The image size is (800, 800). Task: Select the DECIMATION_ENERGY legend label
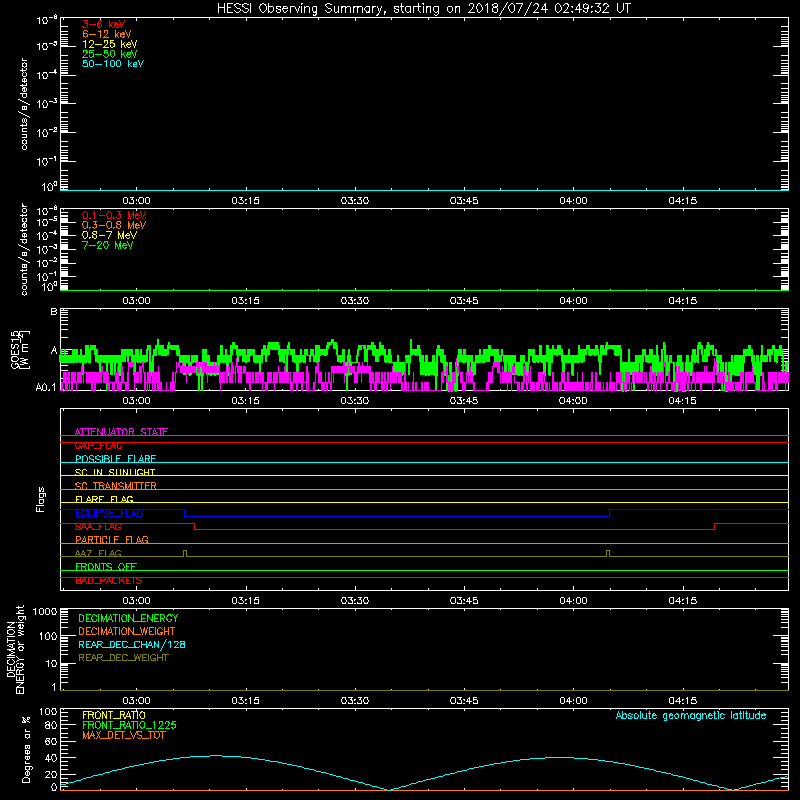(x=128, y=618)
